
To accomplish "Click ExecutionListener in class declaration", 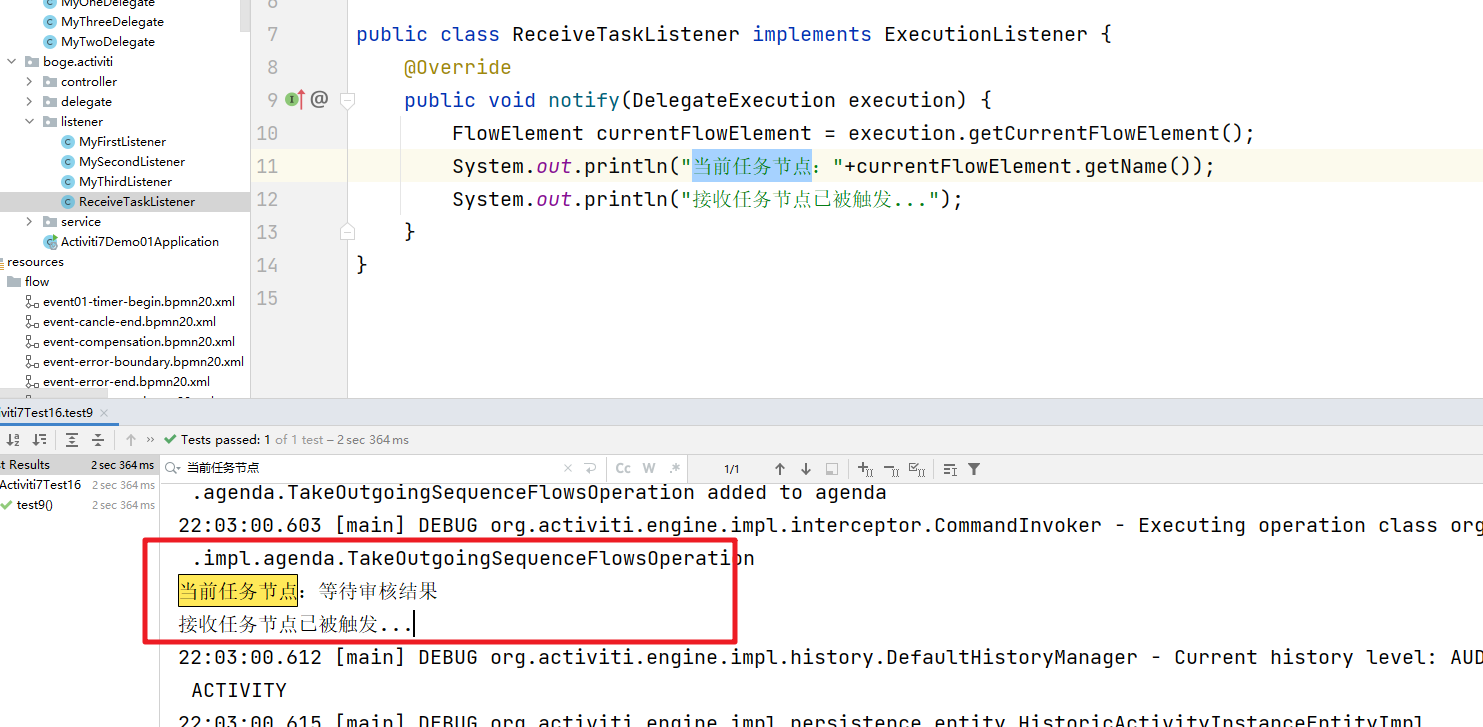I will coord(986,34).
